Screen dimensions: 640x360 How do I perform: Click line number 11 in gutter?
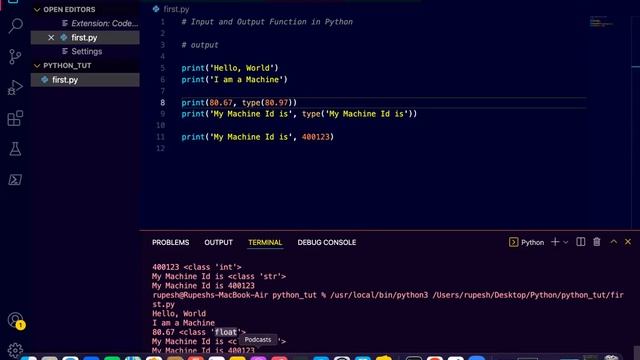[x=161, y=137]
